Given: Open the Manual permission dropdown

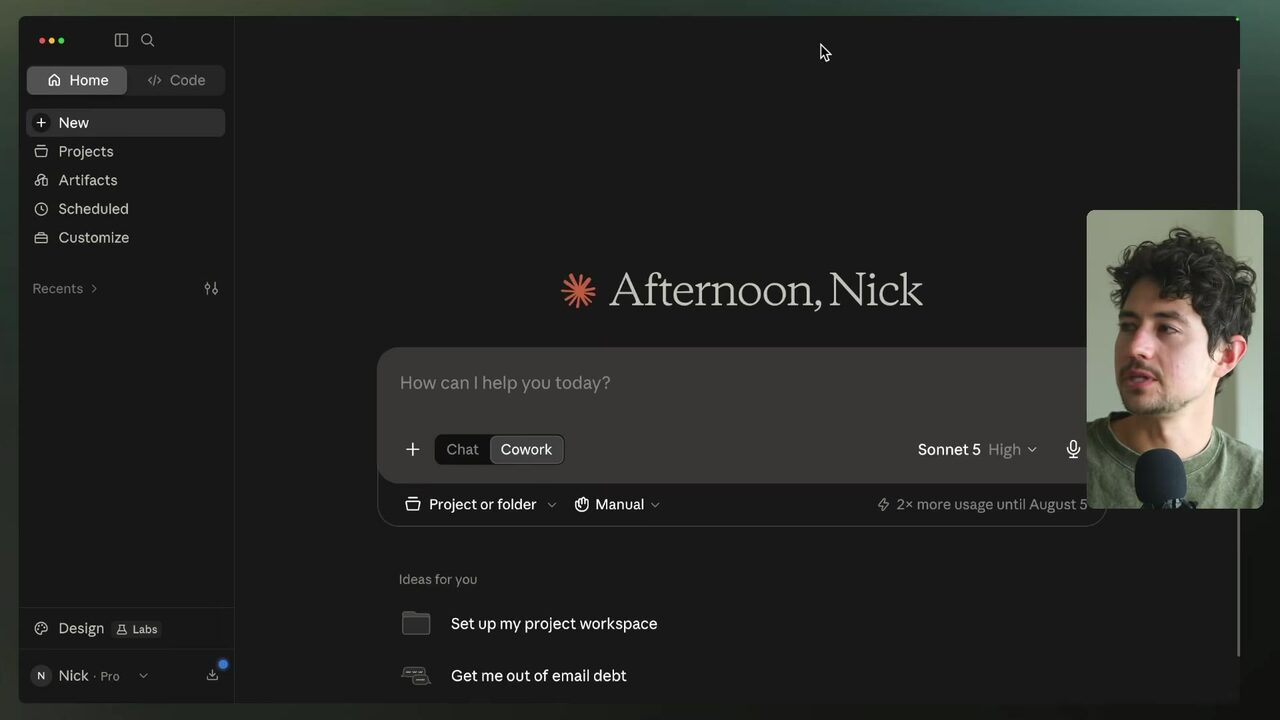Looking at the screenshot, I should coord(617,504).
